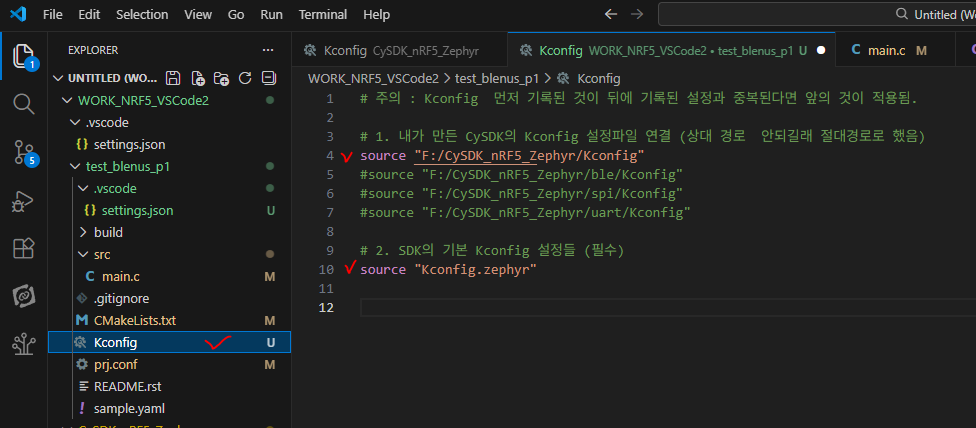Viewport: 976px width, 428px height.
Task: Collapse the UNTITLED workspace section
Action: tap(58, 78)
